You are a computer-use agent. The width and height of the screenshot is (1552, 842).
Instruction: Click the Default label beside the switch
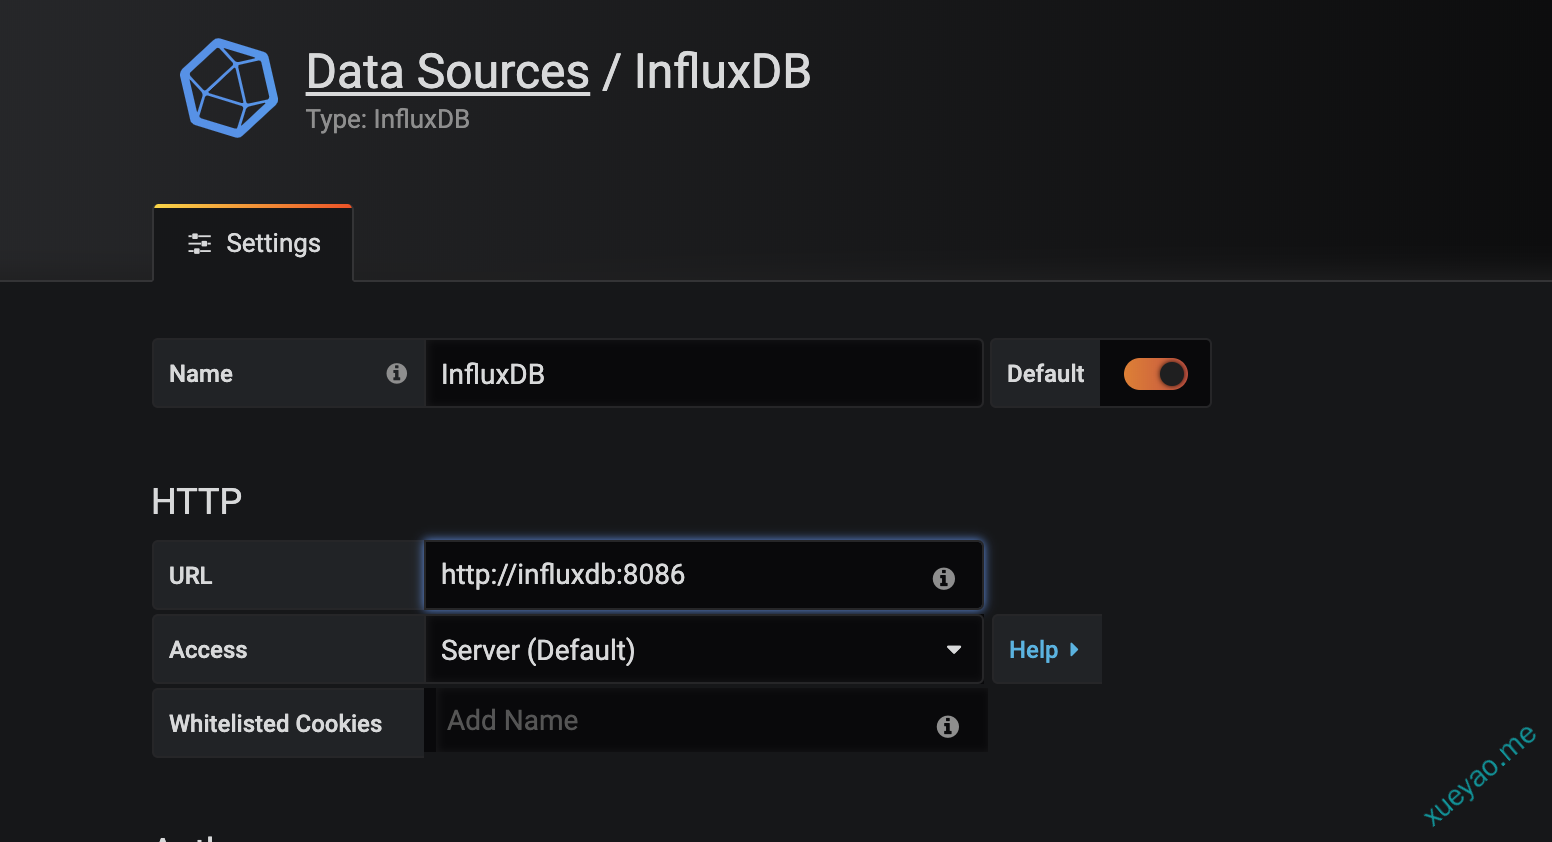pos(1045,374)
